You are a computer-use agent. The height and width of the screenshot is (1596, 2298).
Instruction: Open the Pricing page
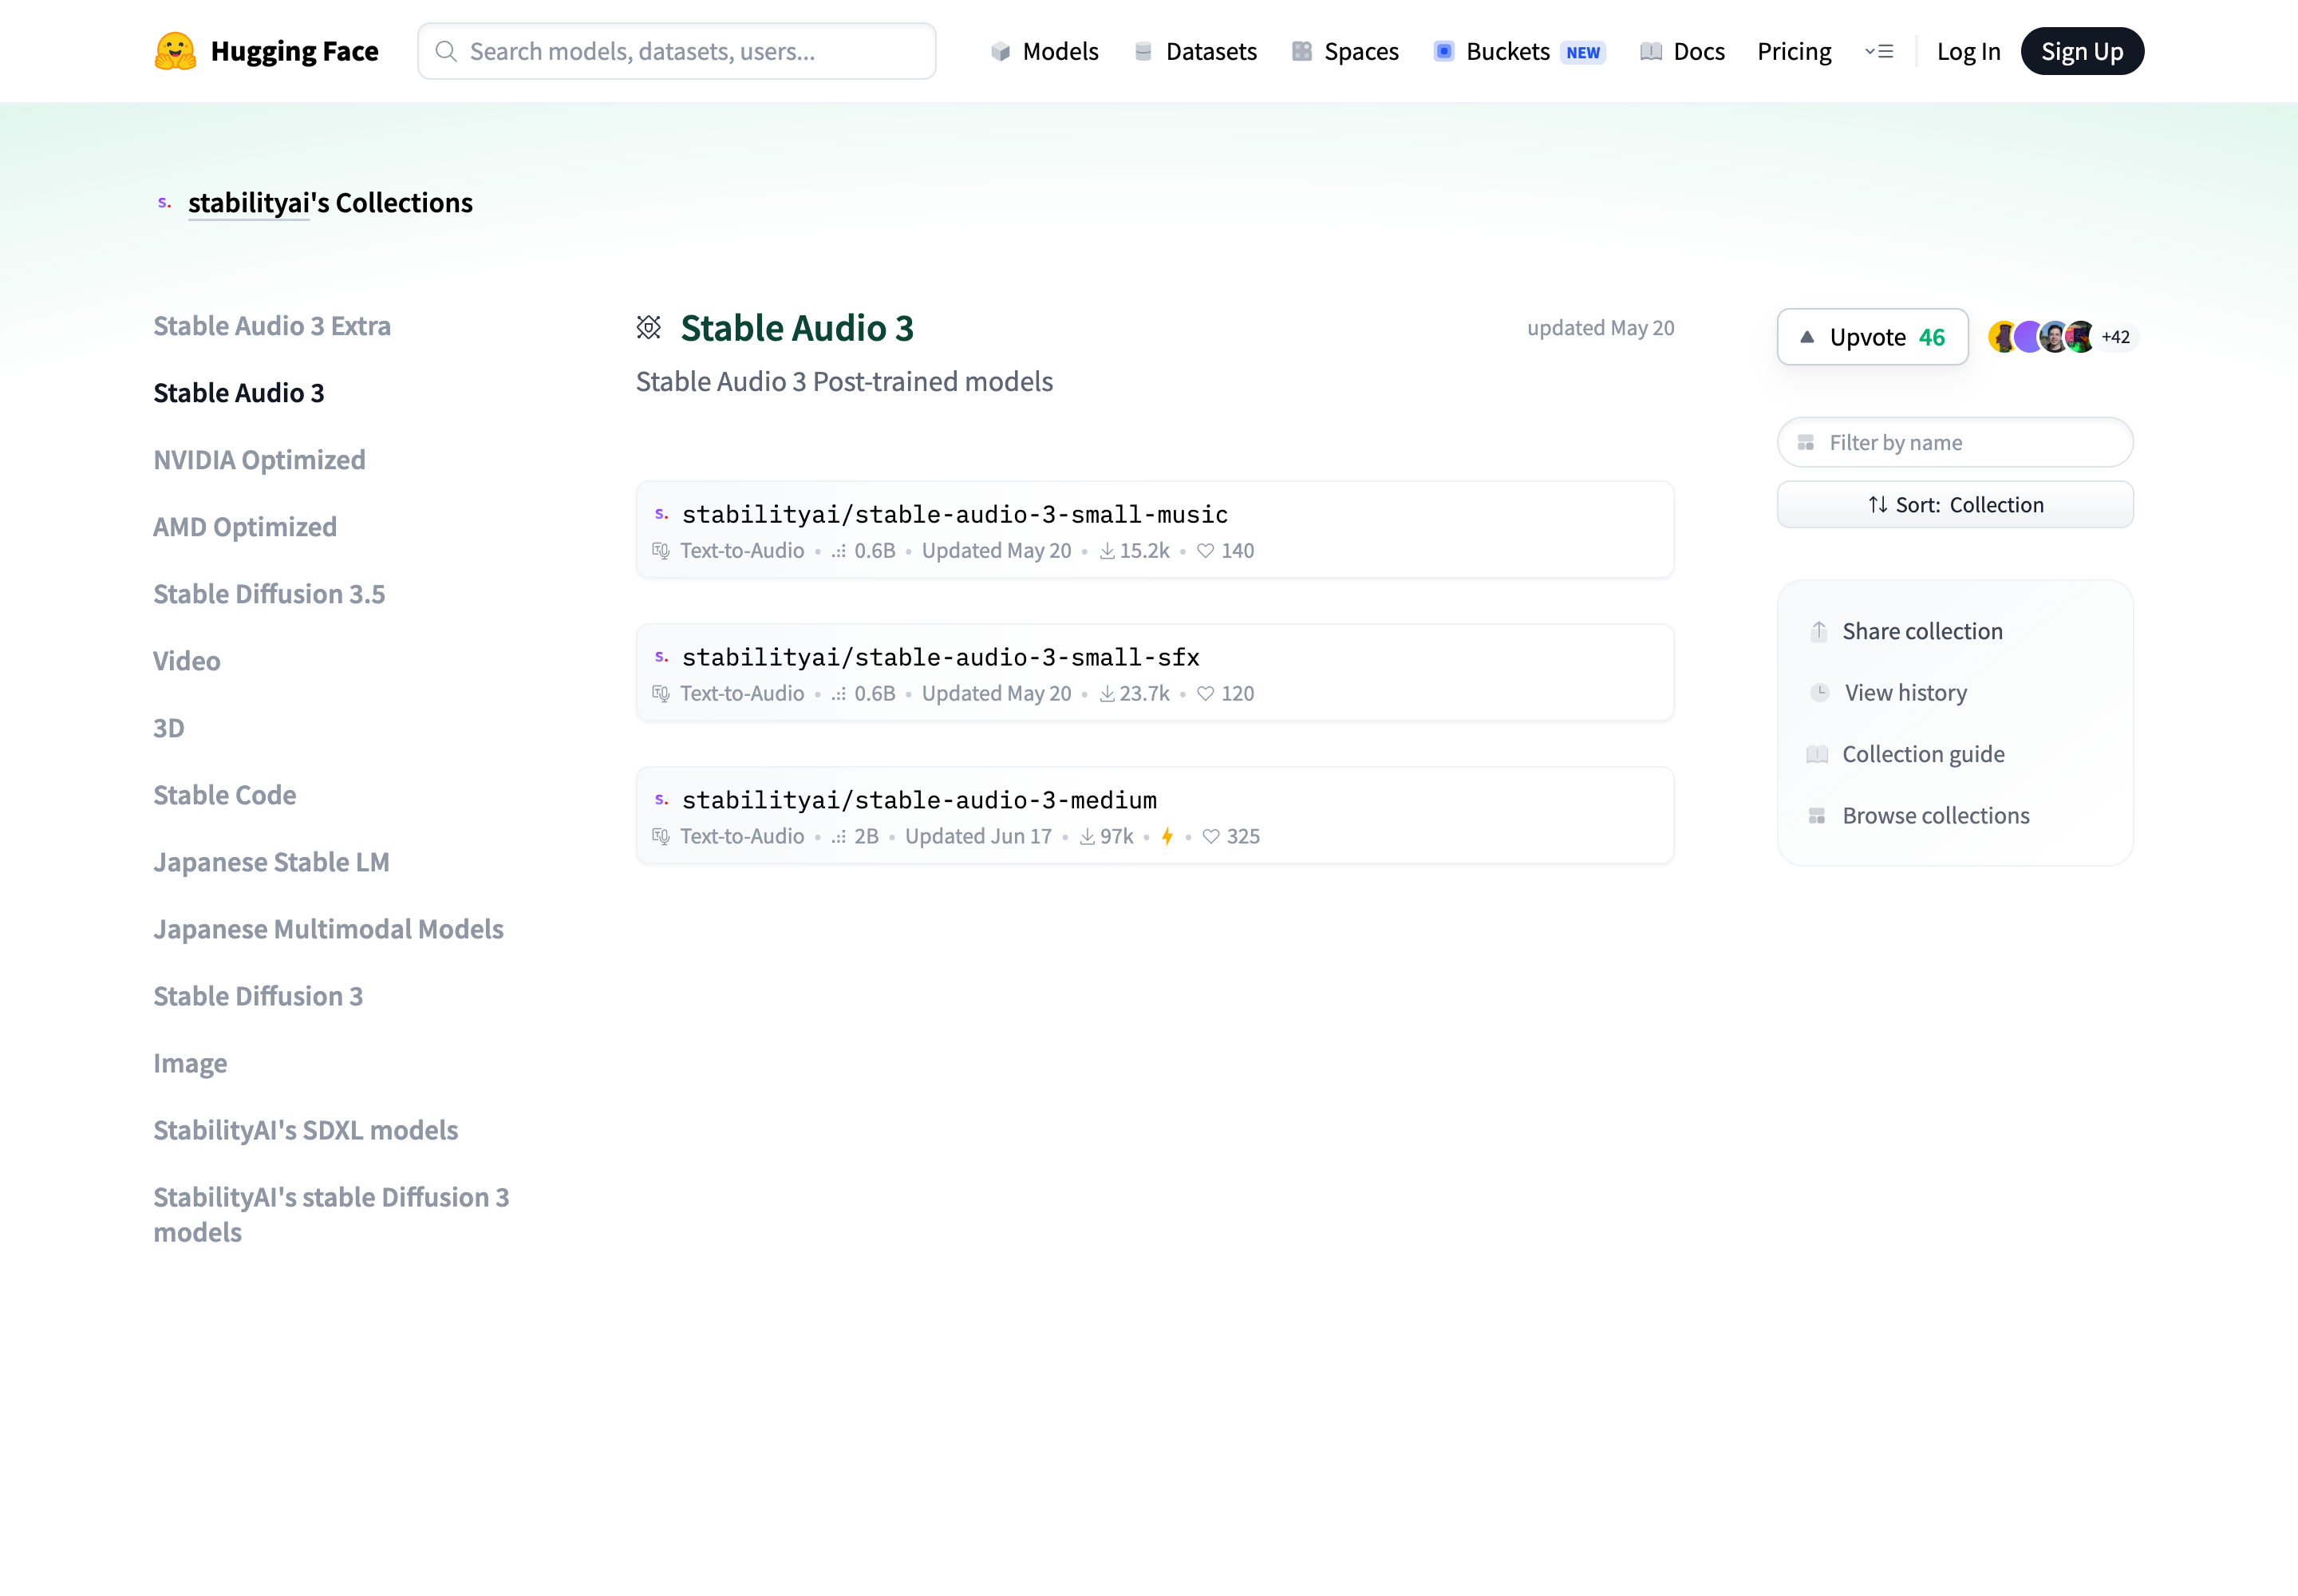1794,51
